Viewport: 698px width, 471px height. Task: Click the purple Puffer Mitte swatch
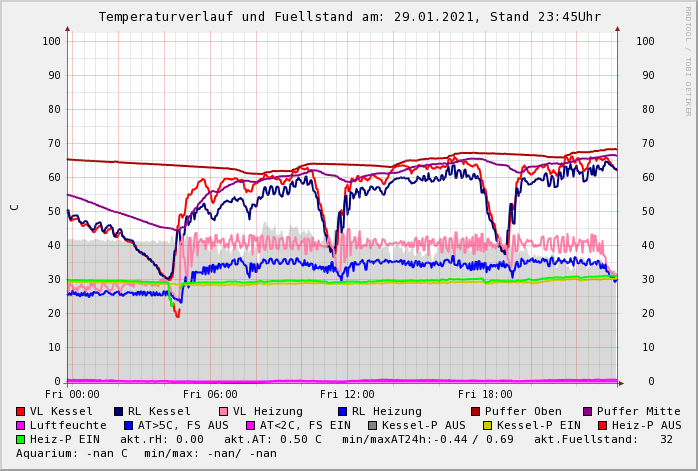coord(588,411)
